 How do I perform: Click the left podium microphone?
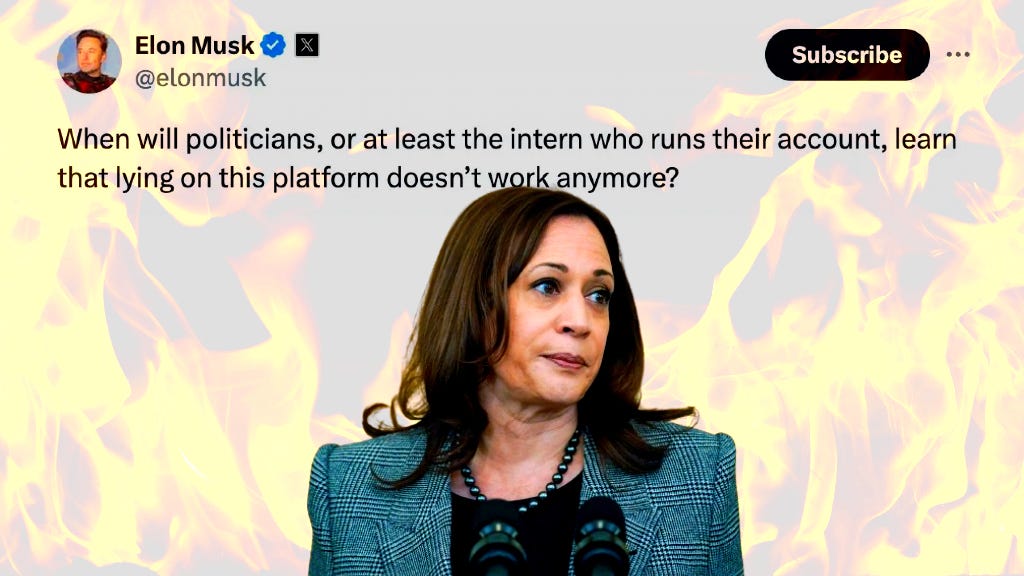click(496, 539)
